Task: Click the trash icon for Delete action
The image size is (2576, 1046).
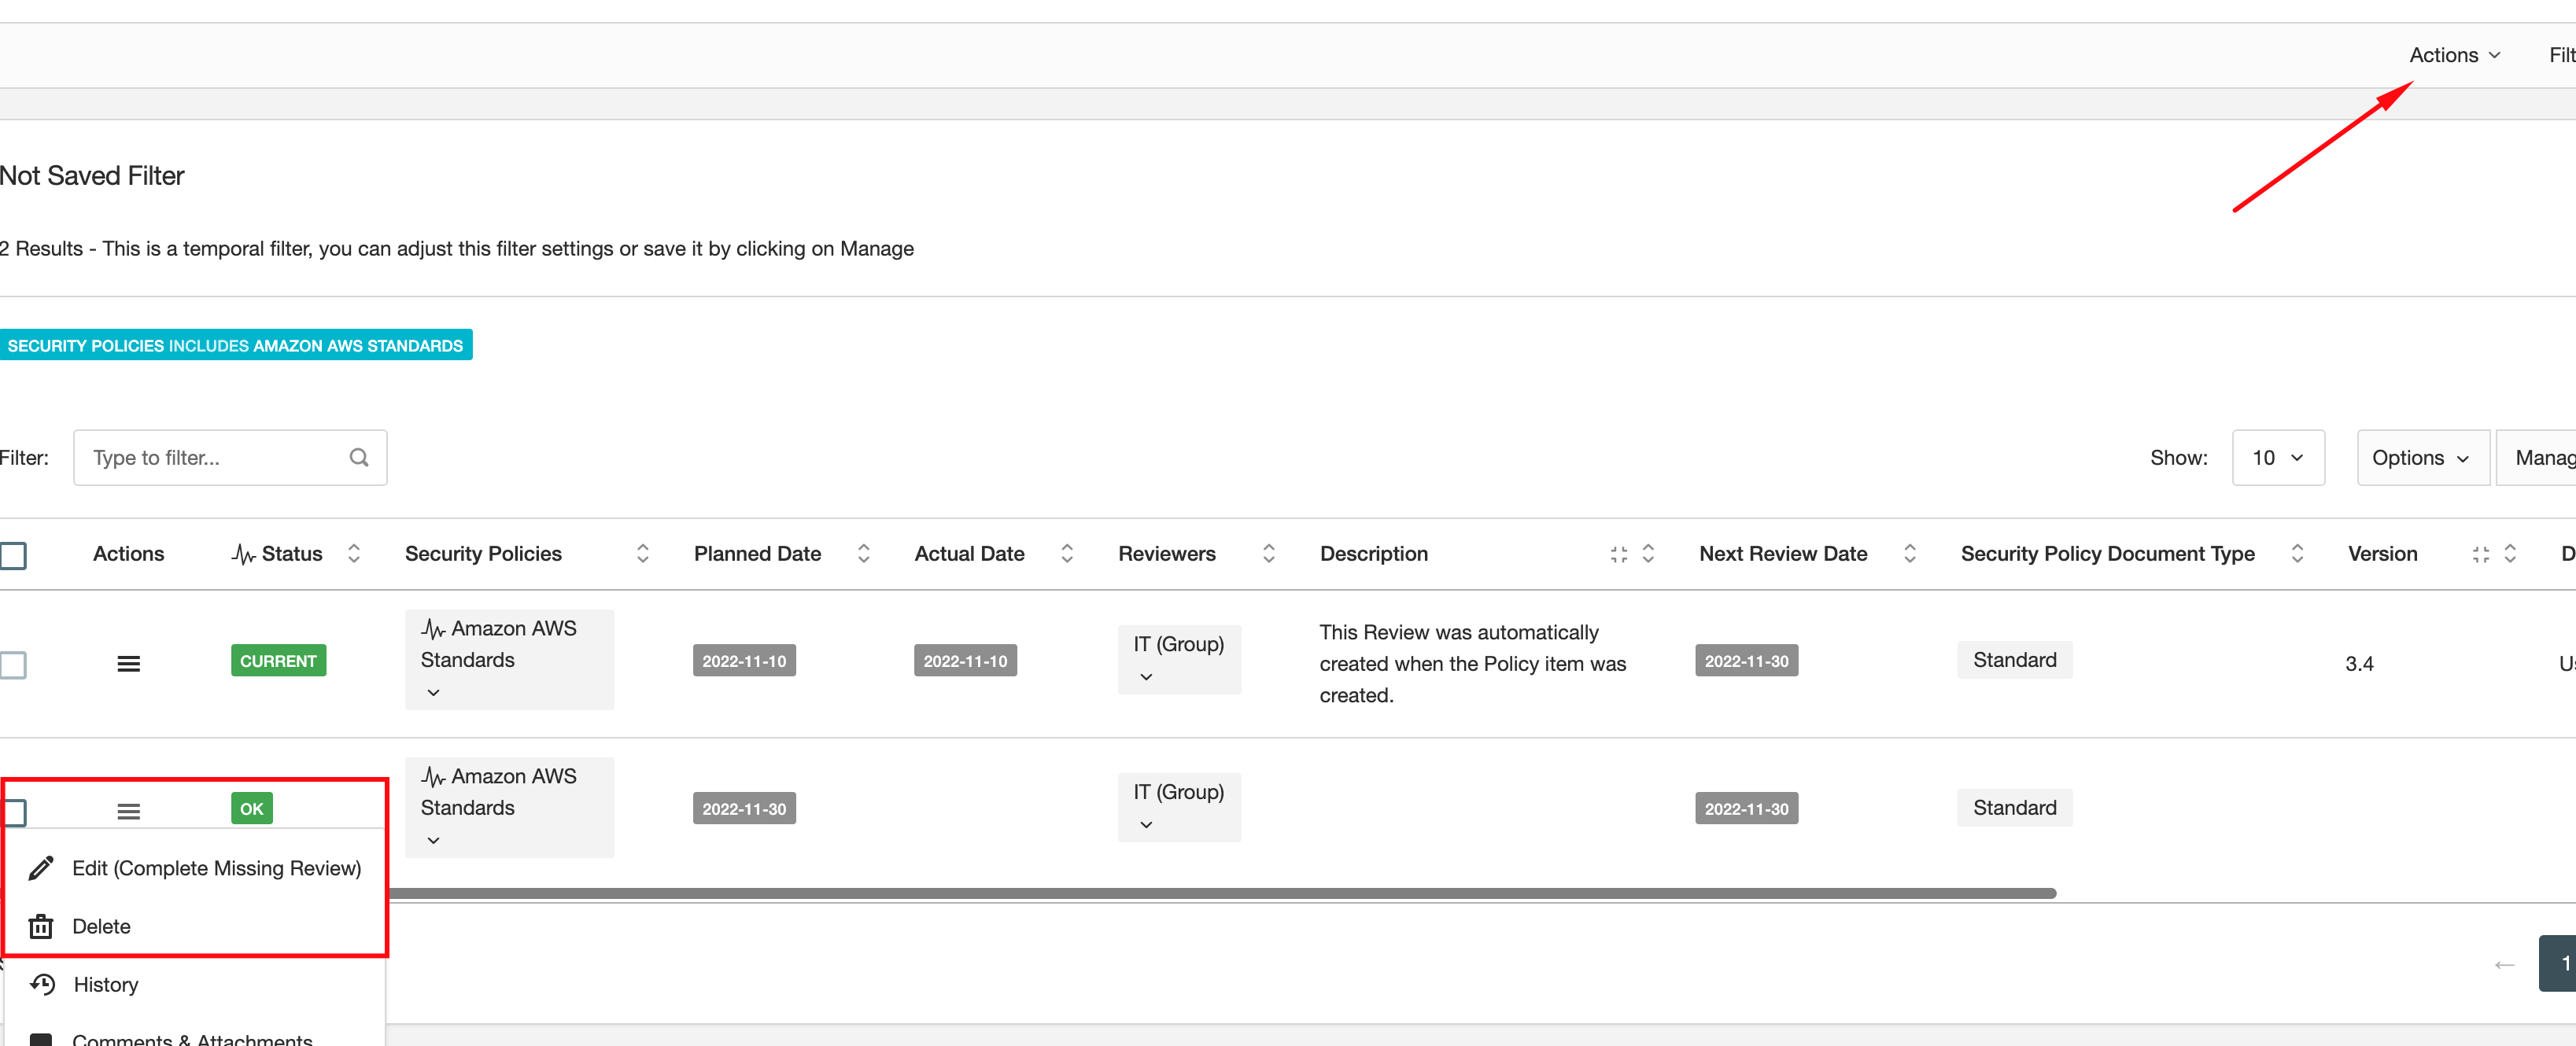Action: (40, 926)
